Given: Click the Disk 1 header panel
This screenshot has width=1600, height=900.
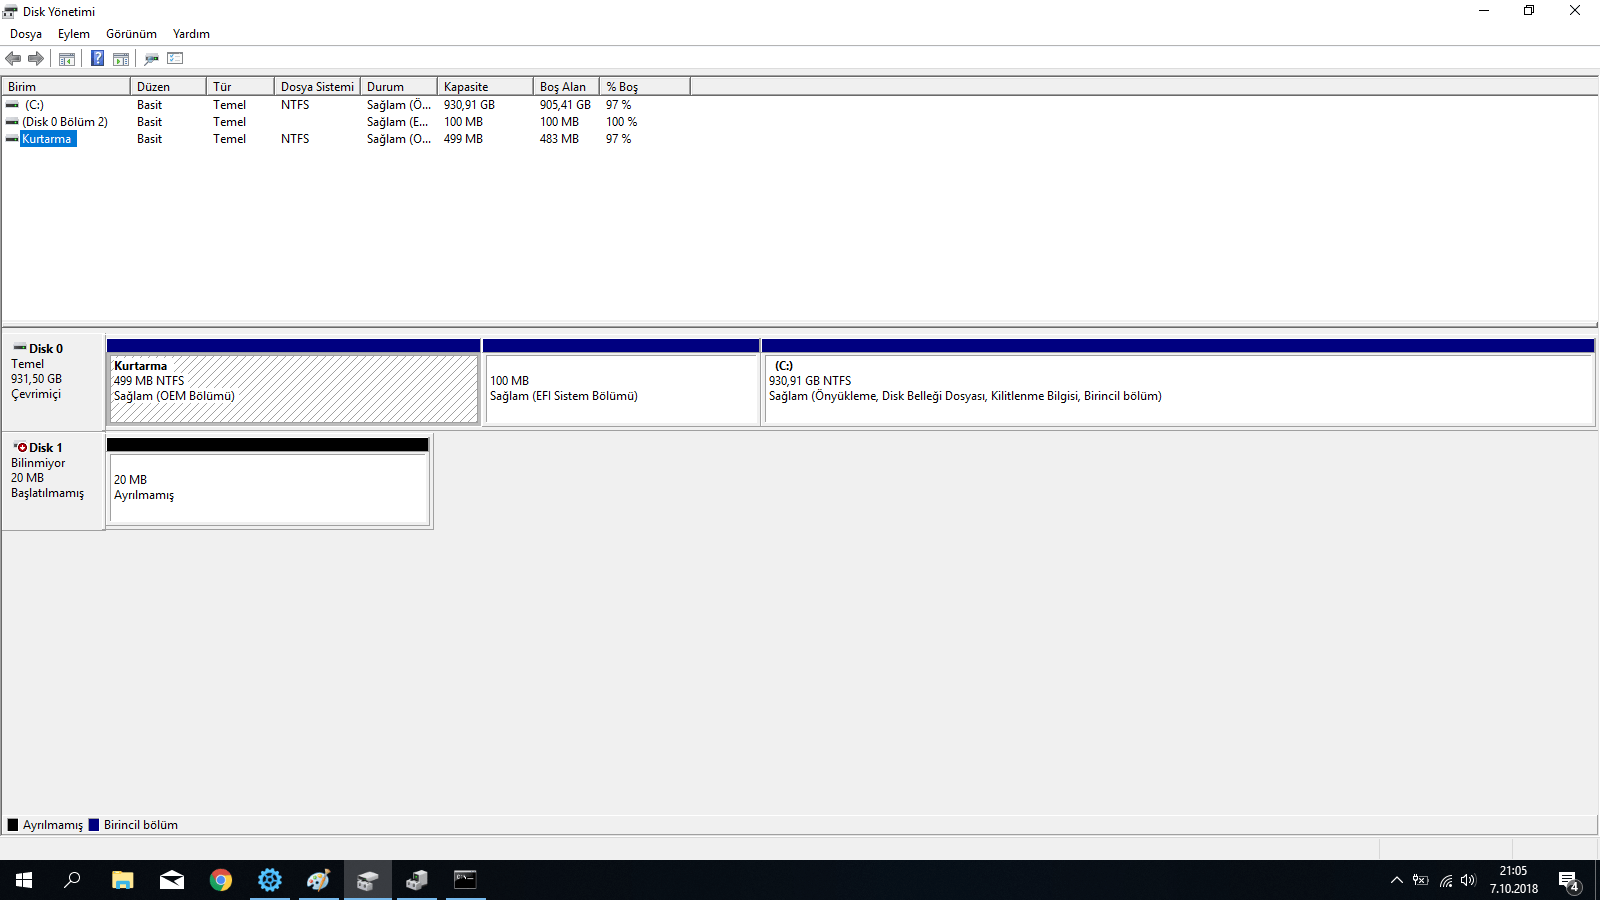Looking at the screenshot, I should 54,481.
